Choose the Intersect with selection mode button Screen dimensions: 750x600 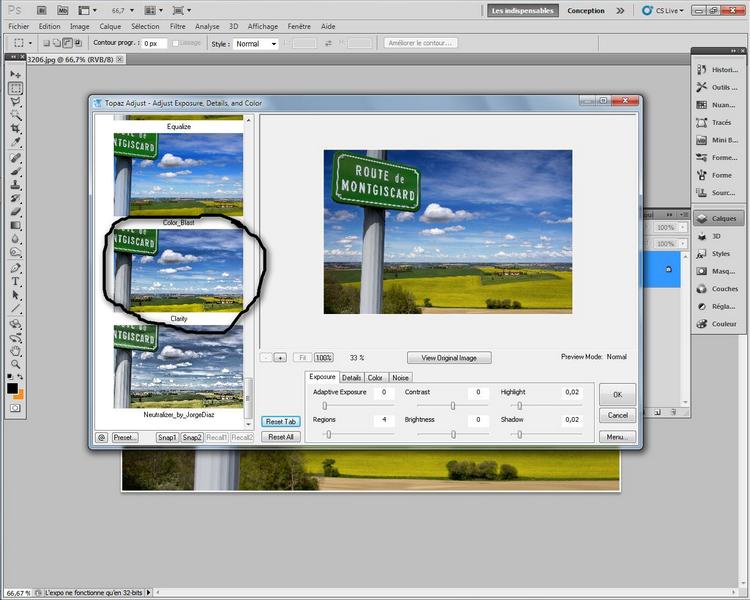tap(78, 43)
